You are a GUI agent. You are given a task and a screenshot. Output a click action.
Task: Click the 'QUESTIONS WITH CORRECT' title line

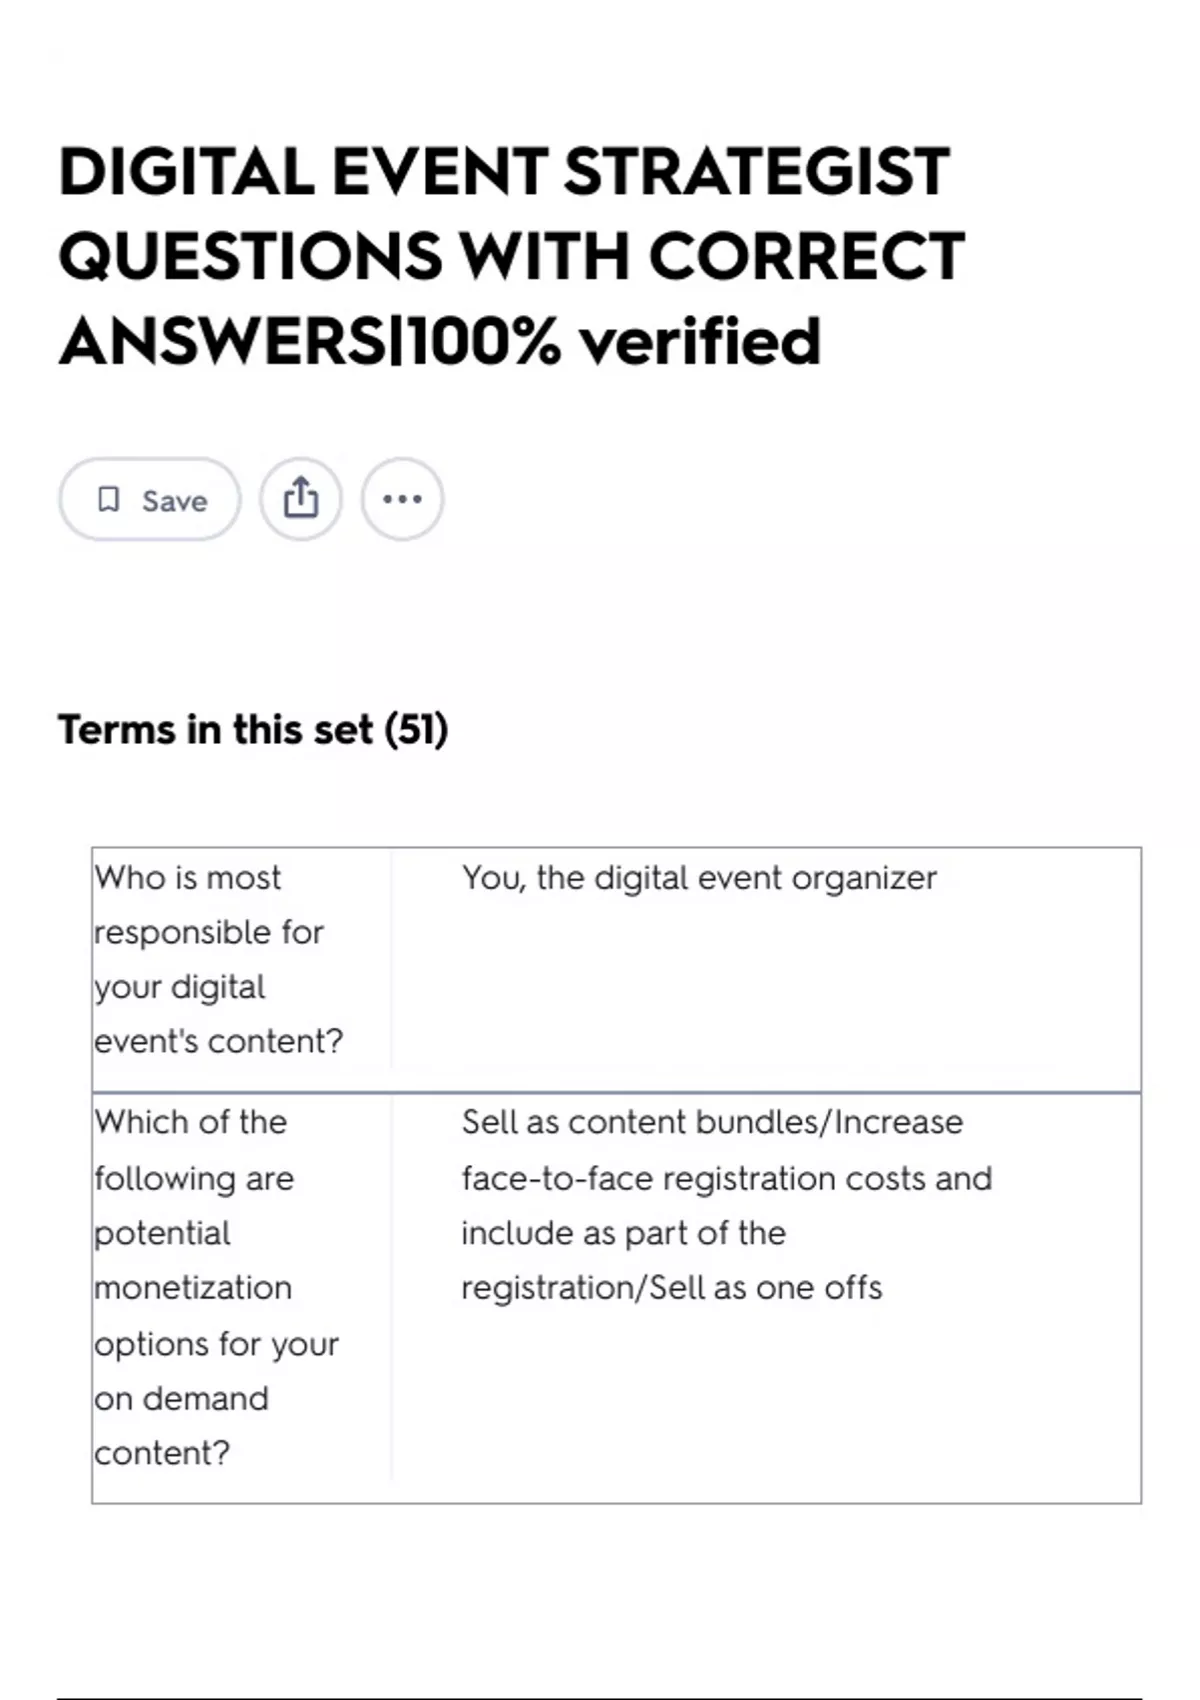point(512,256)
